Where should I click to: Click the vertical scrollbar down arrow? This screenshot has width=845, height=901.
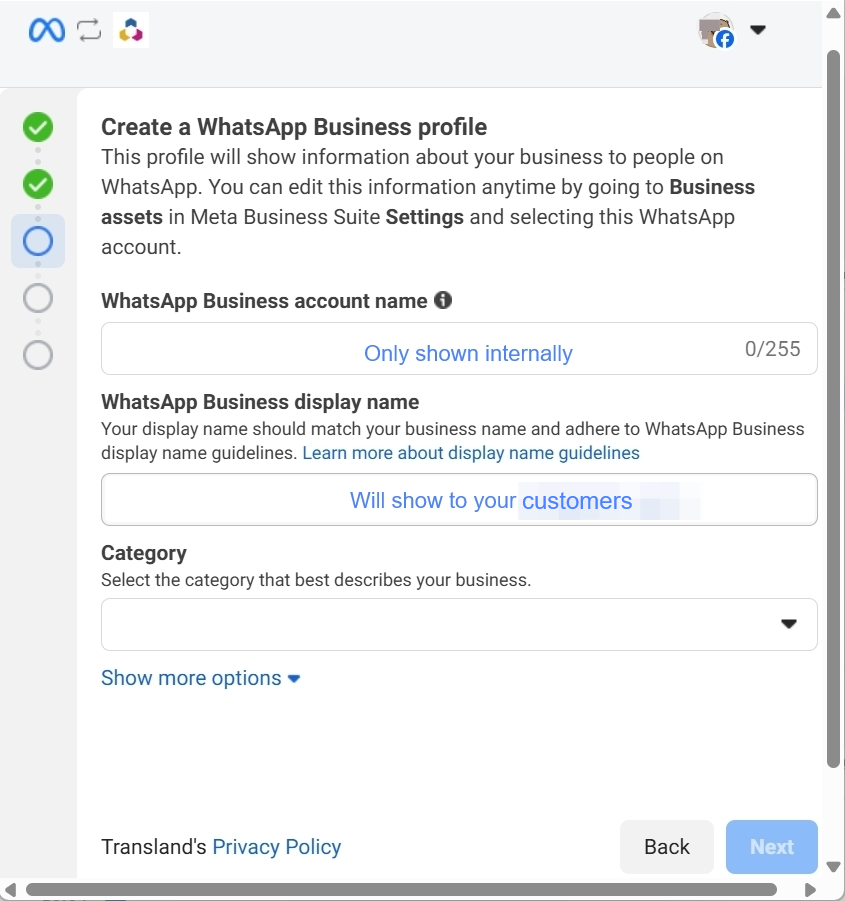834,867
